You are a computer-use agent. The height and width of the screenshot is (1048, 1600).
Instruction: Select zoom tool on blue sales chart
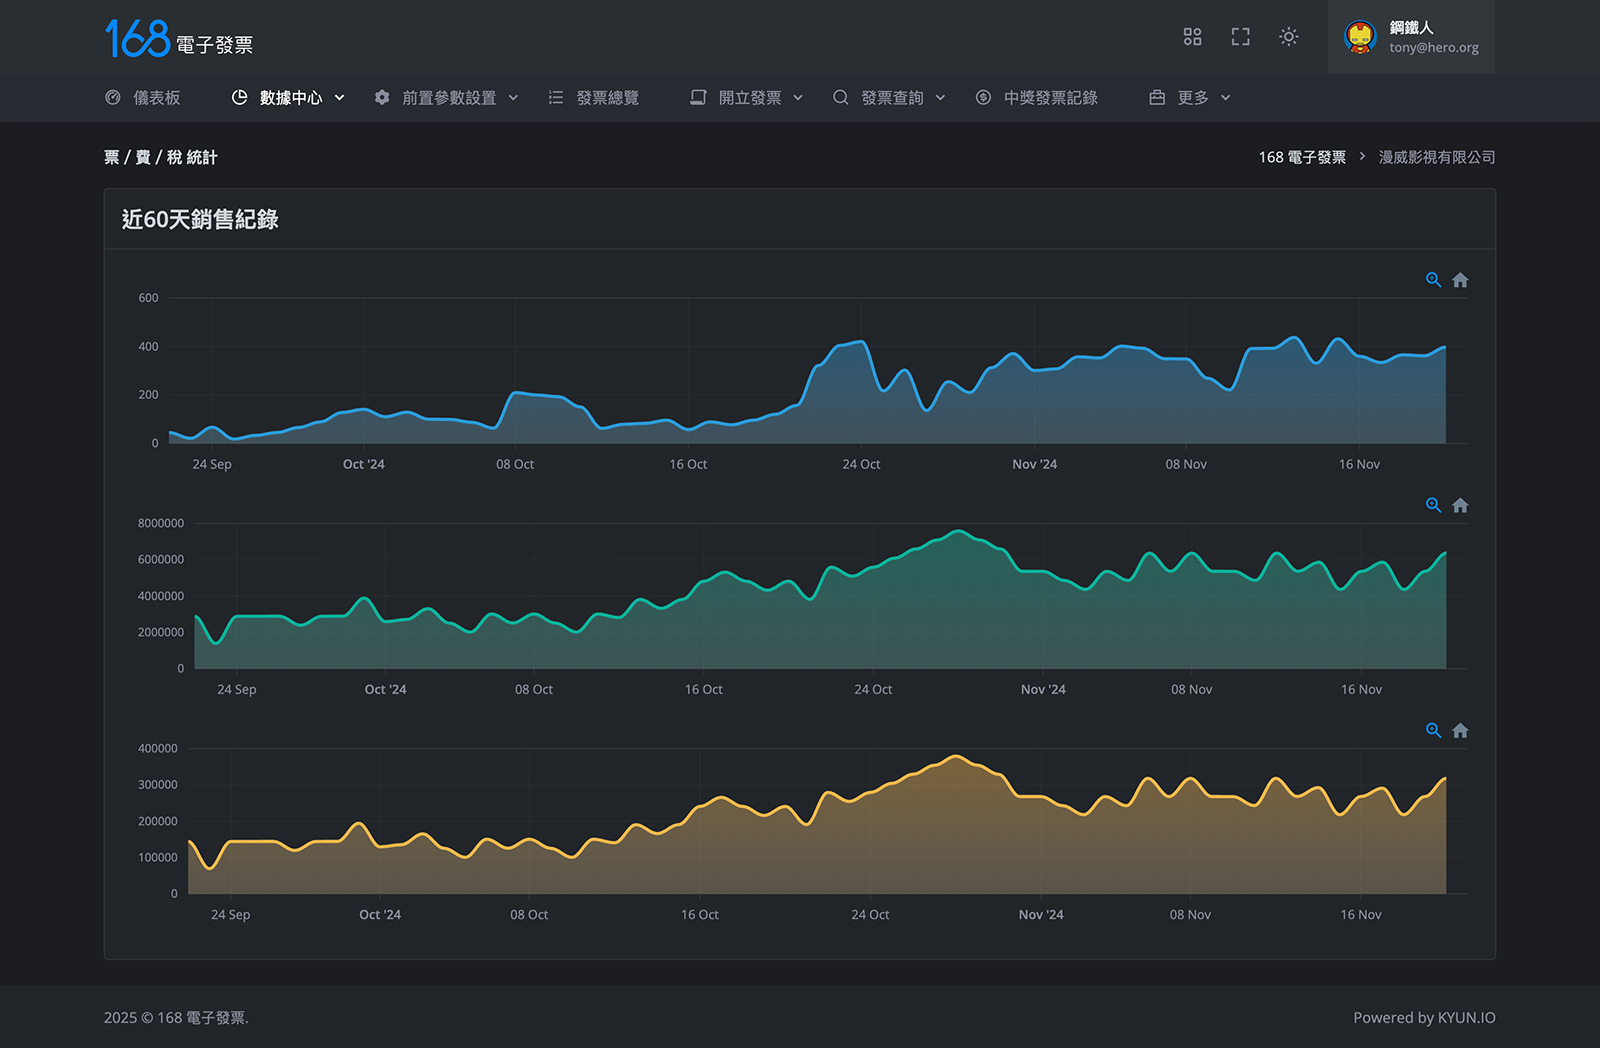click(x=1433, y=280)
